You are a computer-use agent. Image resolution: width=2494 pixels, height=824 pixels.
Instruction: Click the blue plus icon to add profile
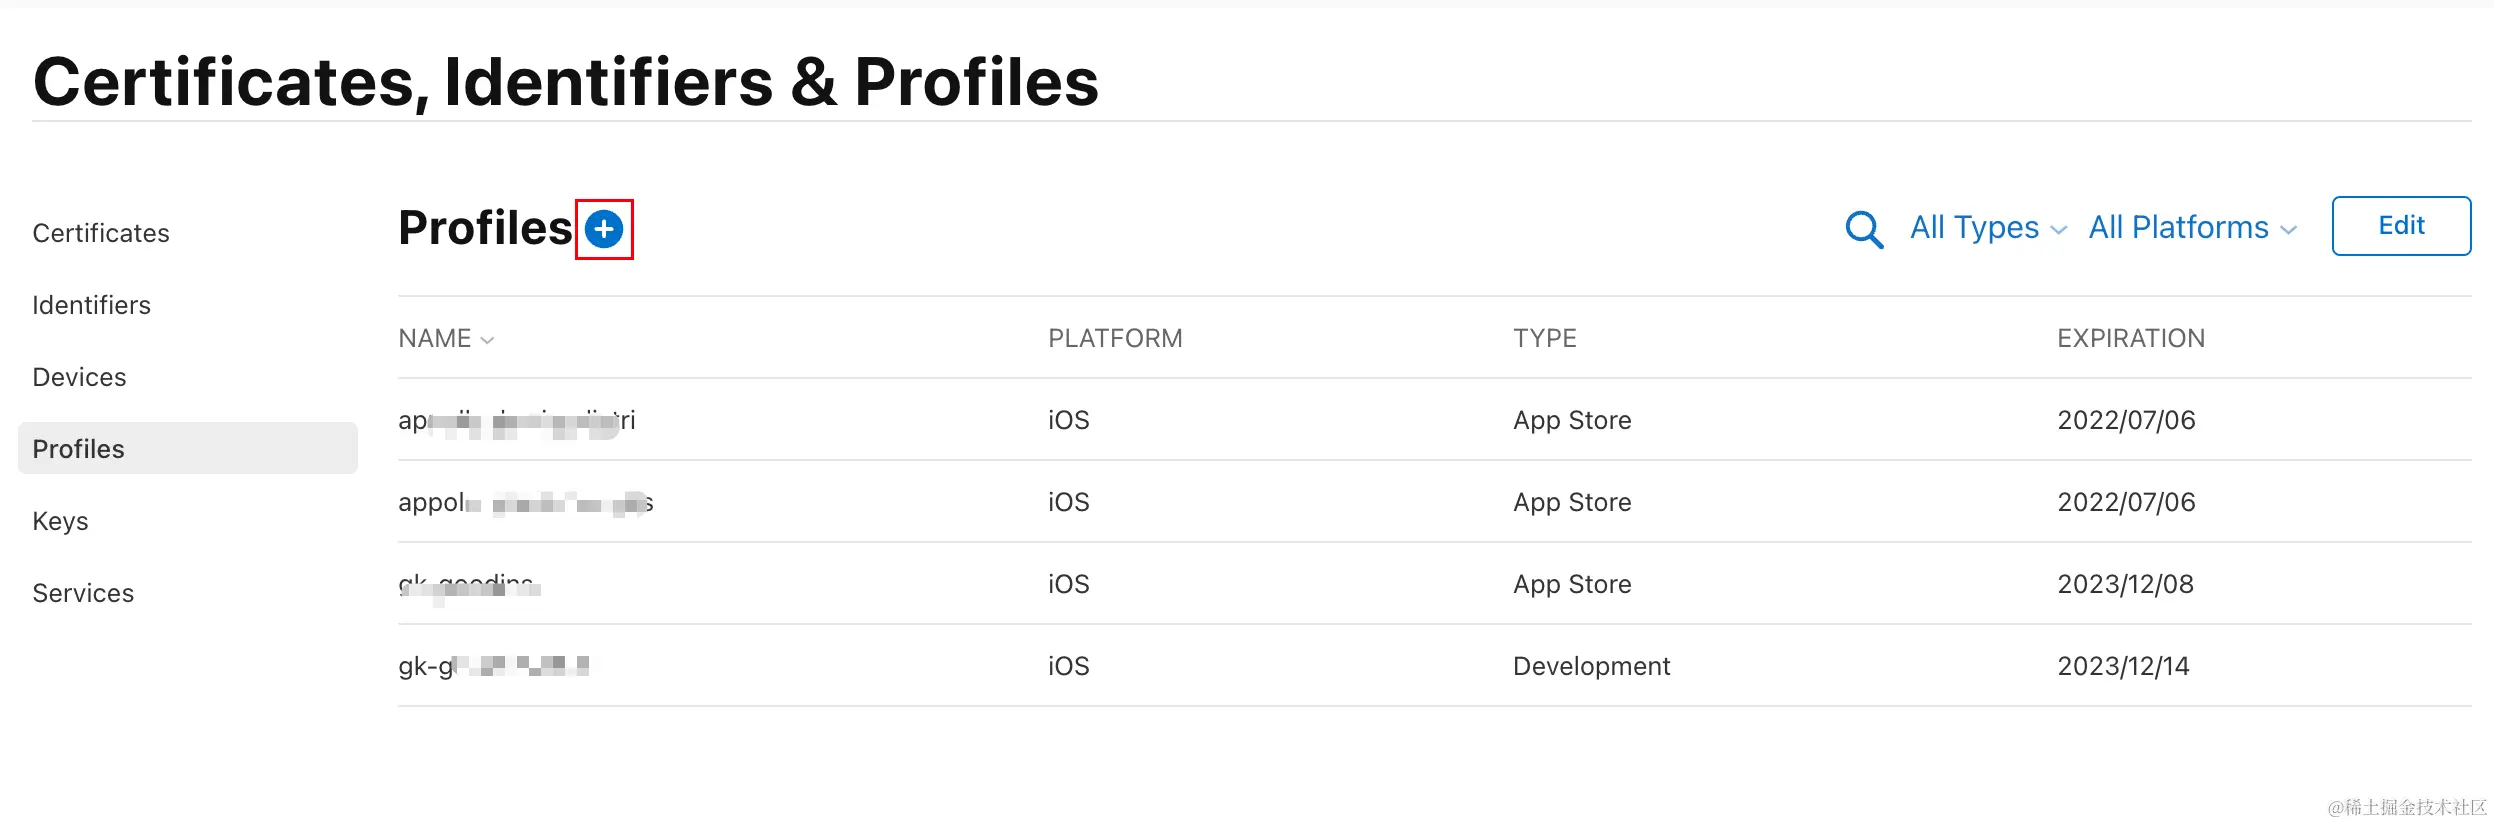click(604, 229)
